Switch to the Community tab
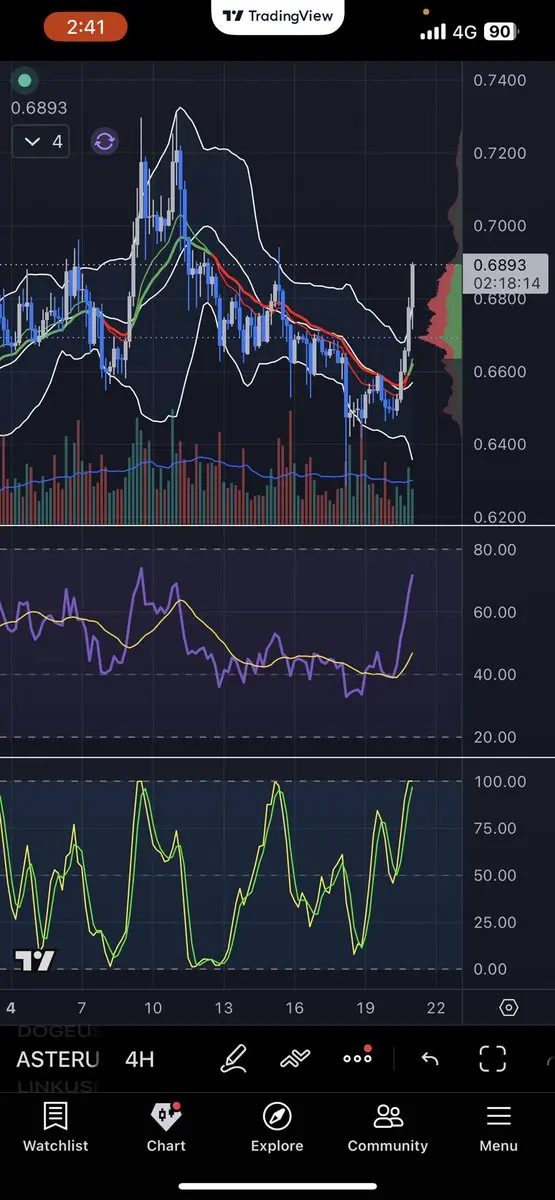Image resolution: width=555 pixels, height=1200 pixels. [x=388, y=1127]
